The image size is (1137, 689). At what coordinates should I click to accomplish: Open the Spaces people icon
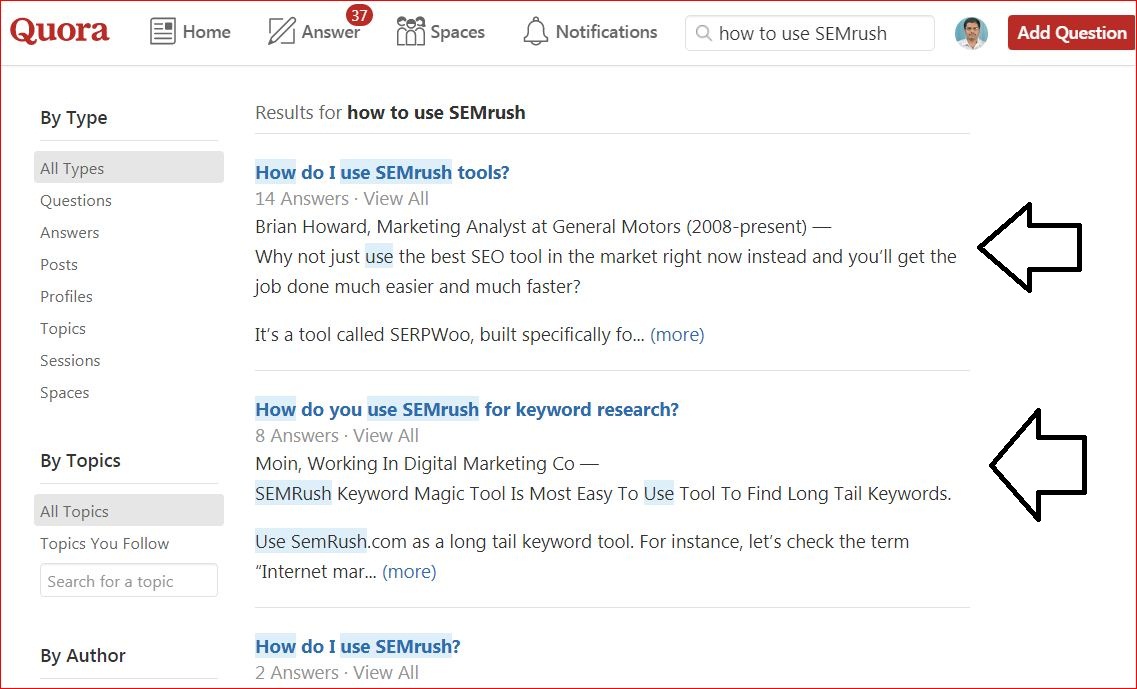click(410, 32)
